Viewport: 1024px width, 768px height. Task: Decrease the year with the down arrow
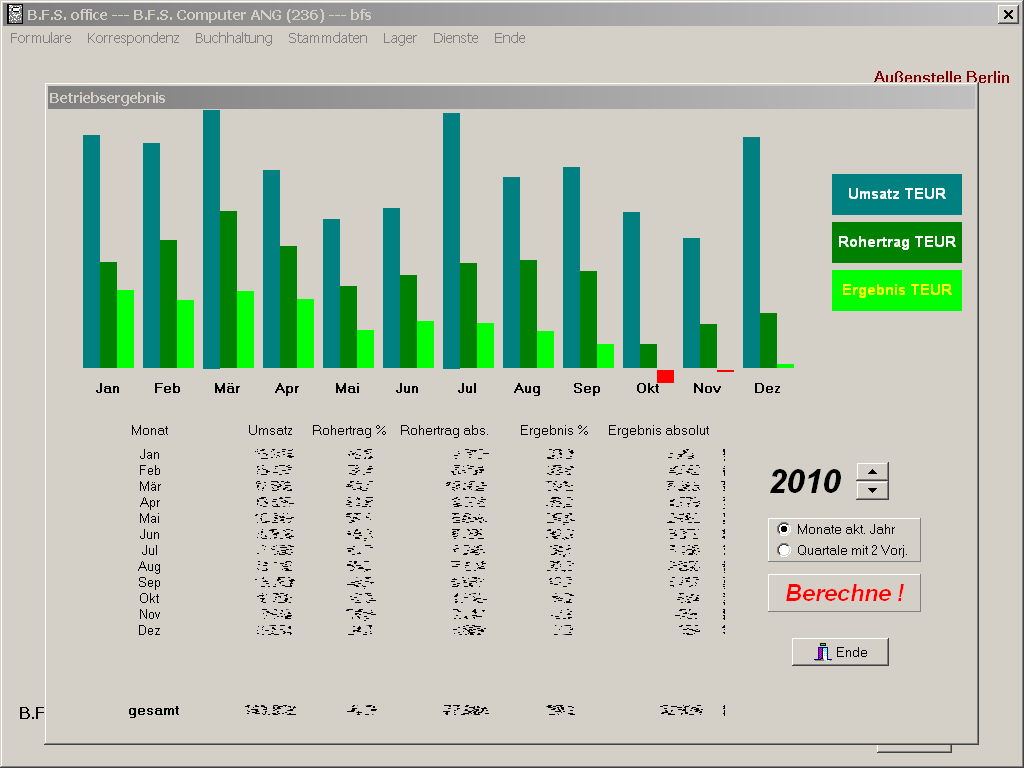pos(873,490)
